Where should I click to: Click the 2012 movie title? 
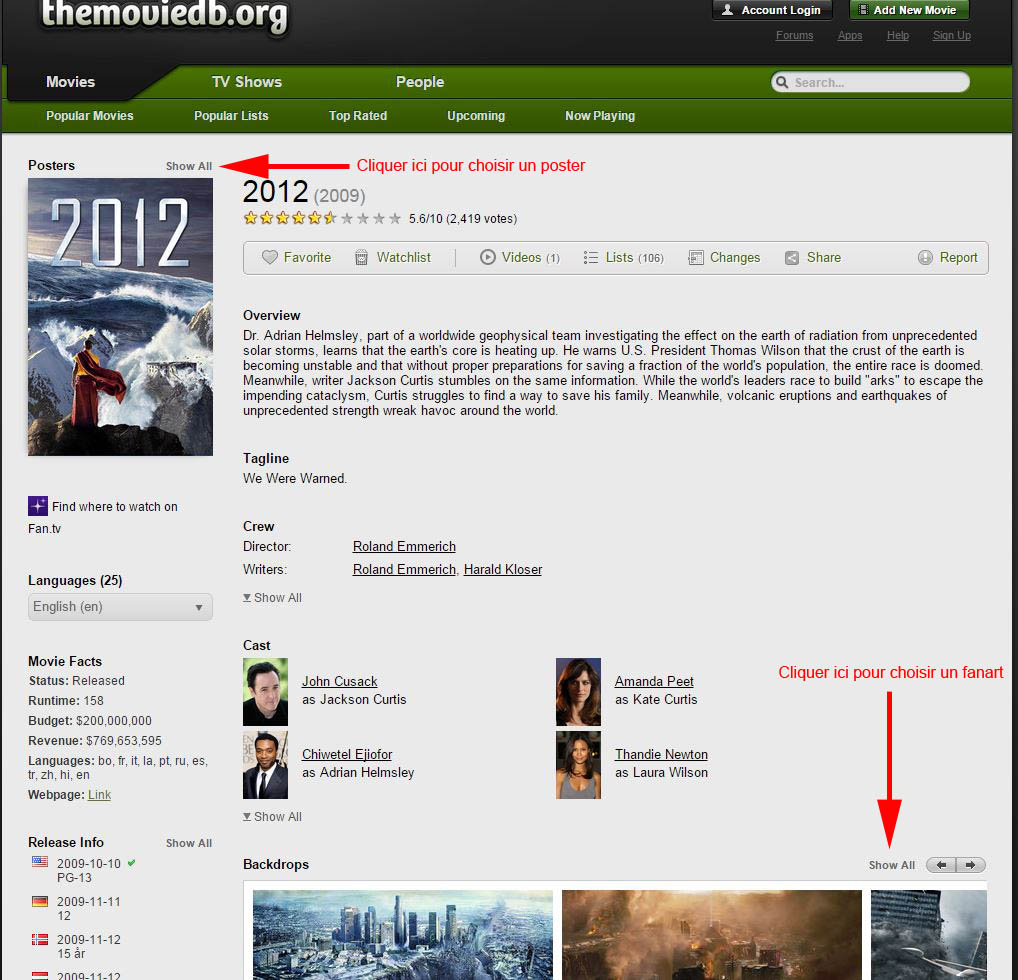tap(275, 192)
